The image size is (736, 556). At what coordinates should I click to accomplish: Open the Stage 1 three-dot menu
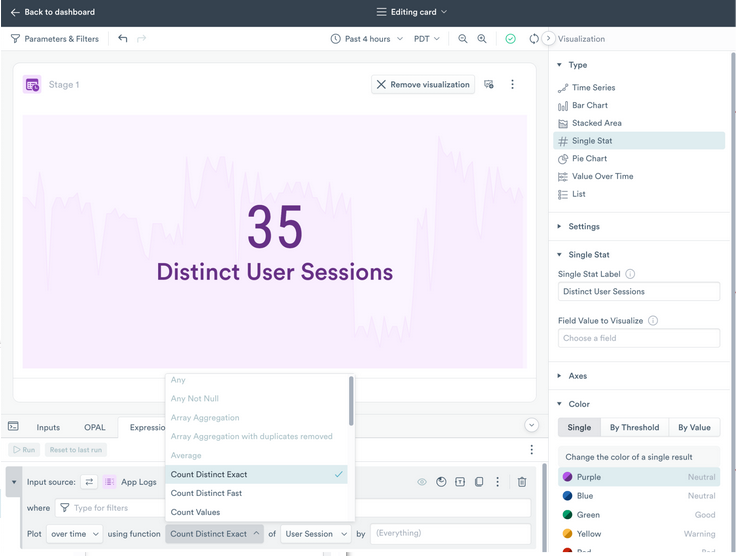tap(513, 85)
